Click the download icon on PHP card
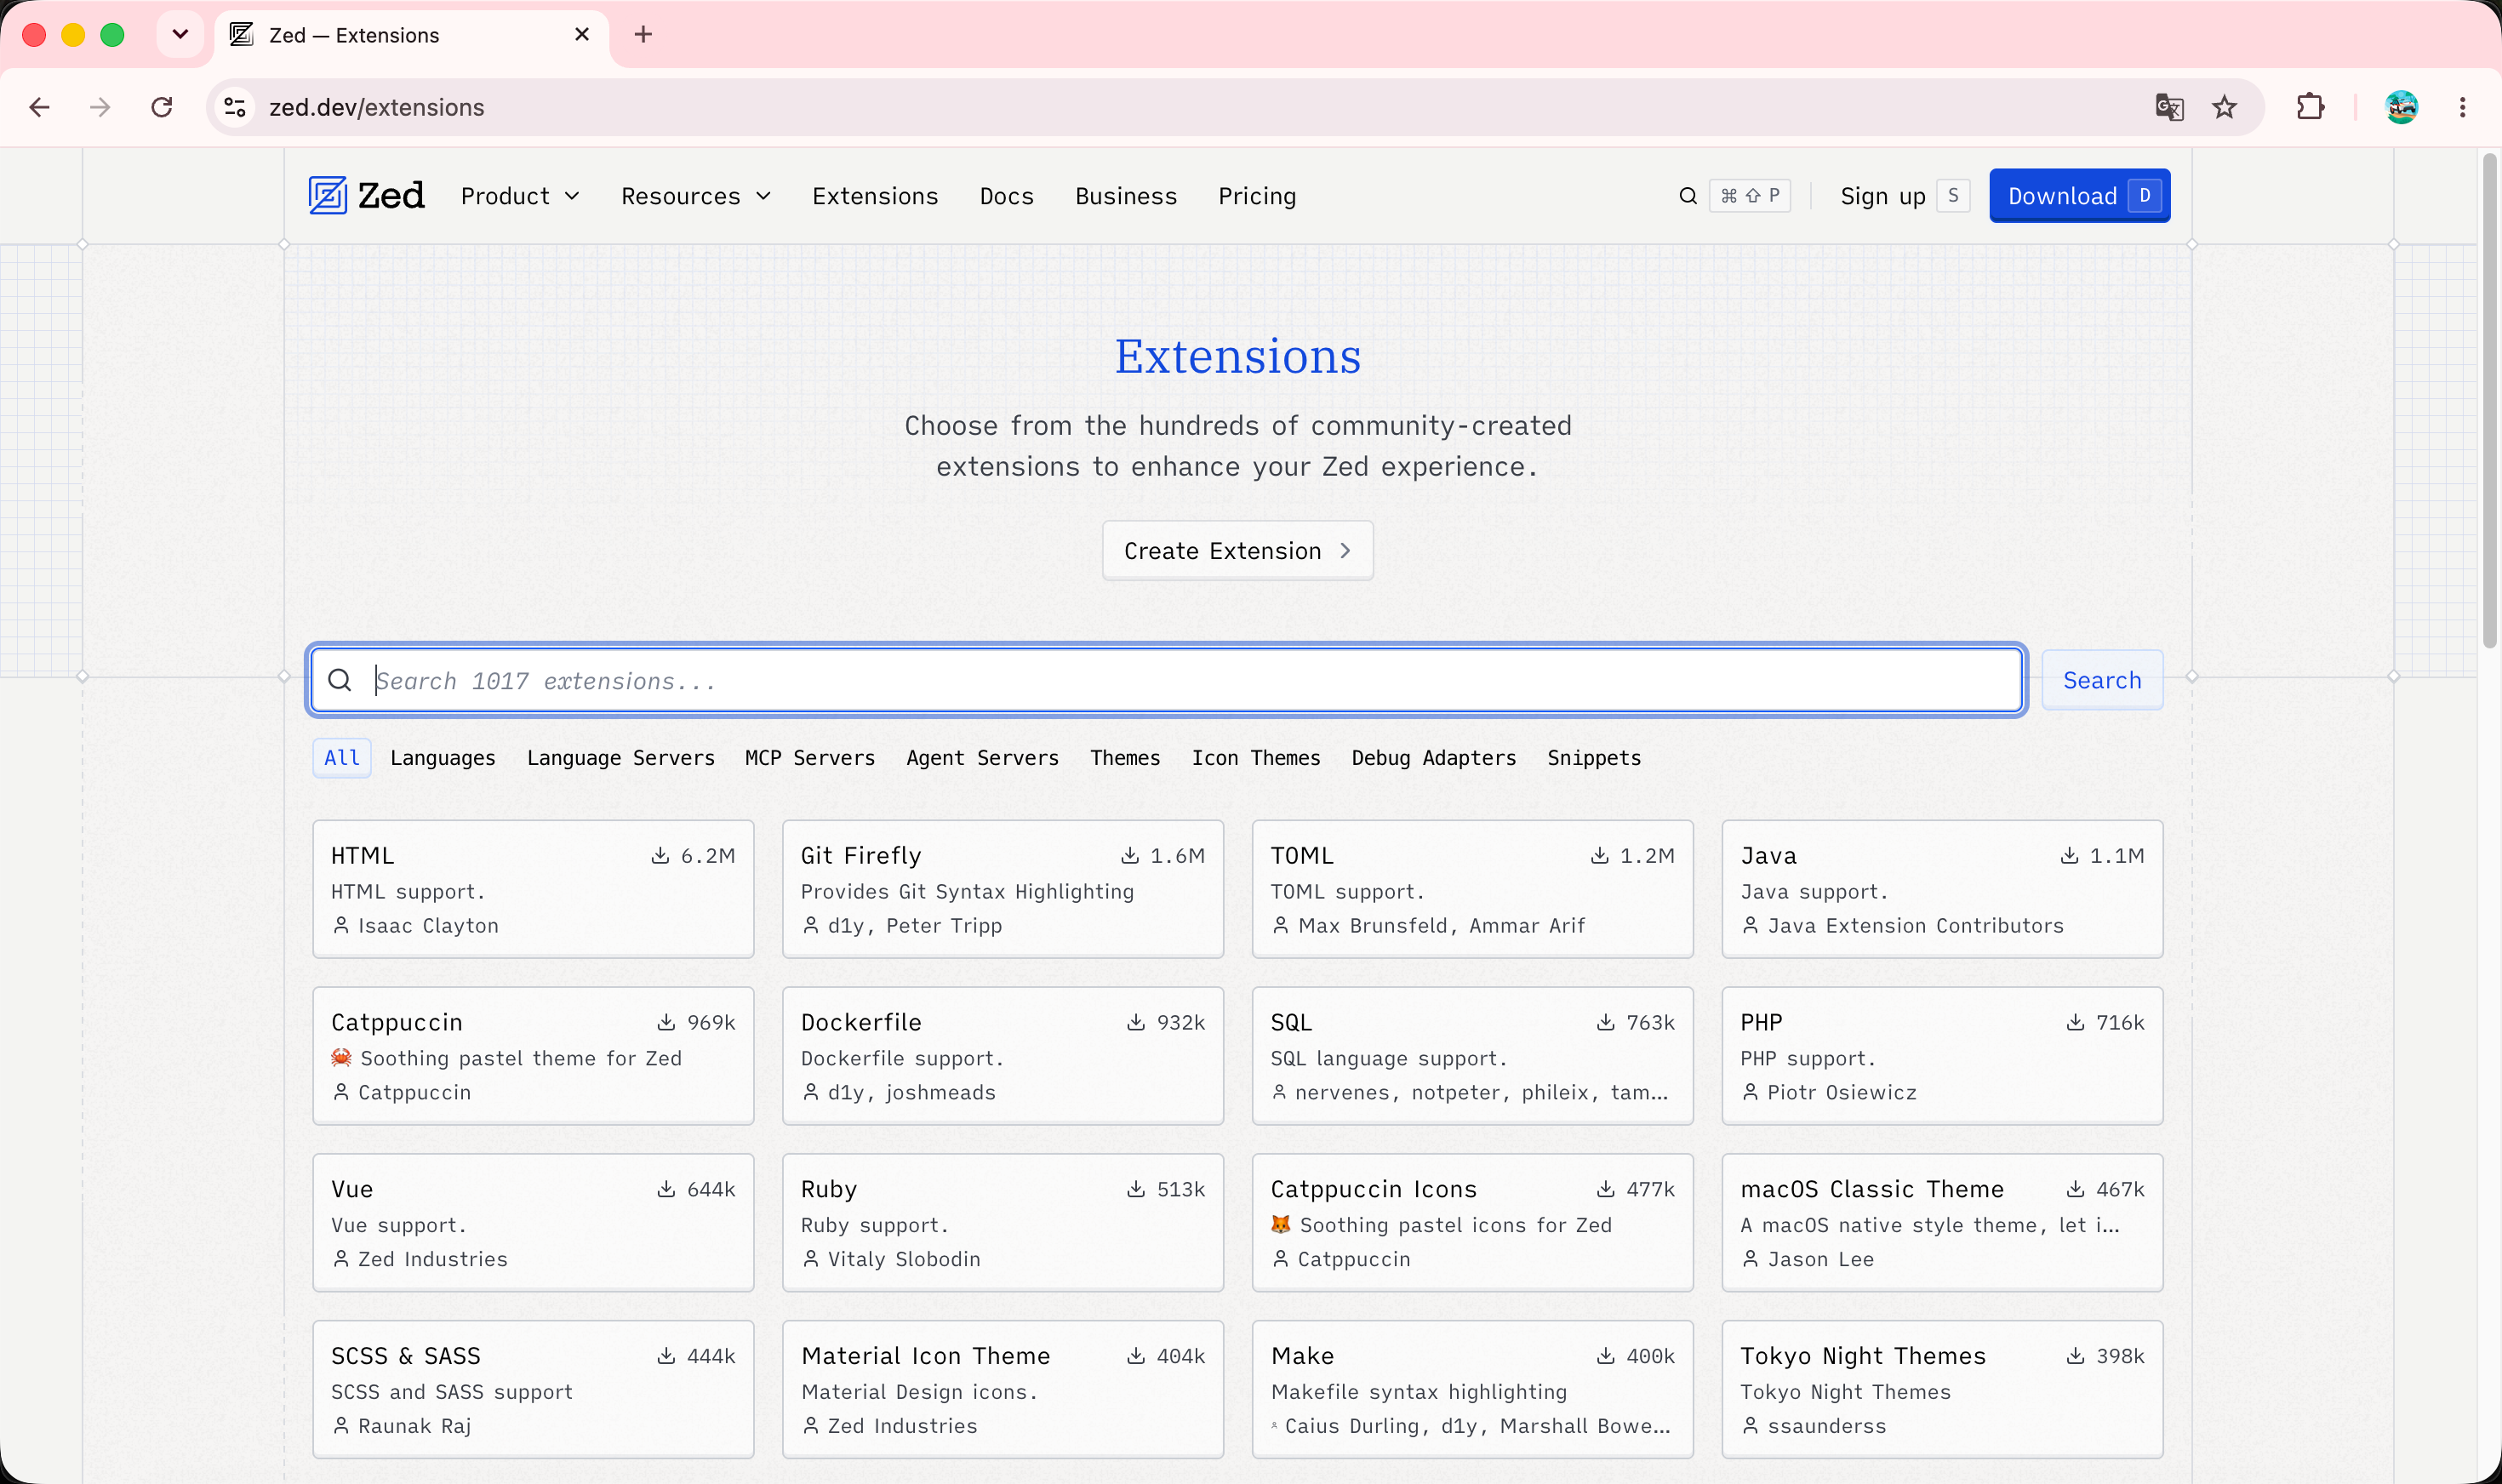This screenshot has width=2502, height=1484. point(2076,1022)
